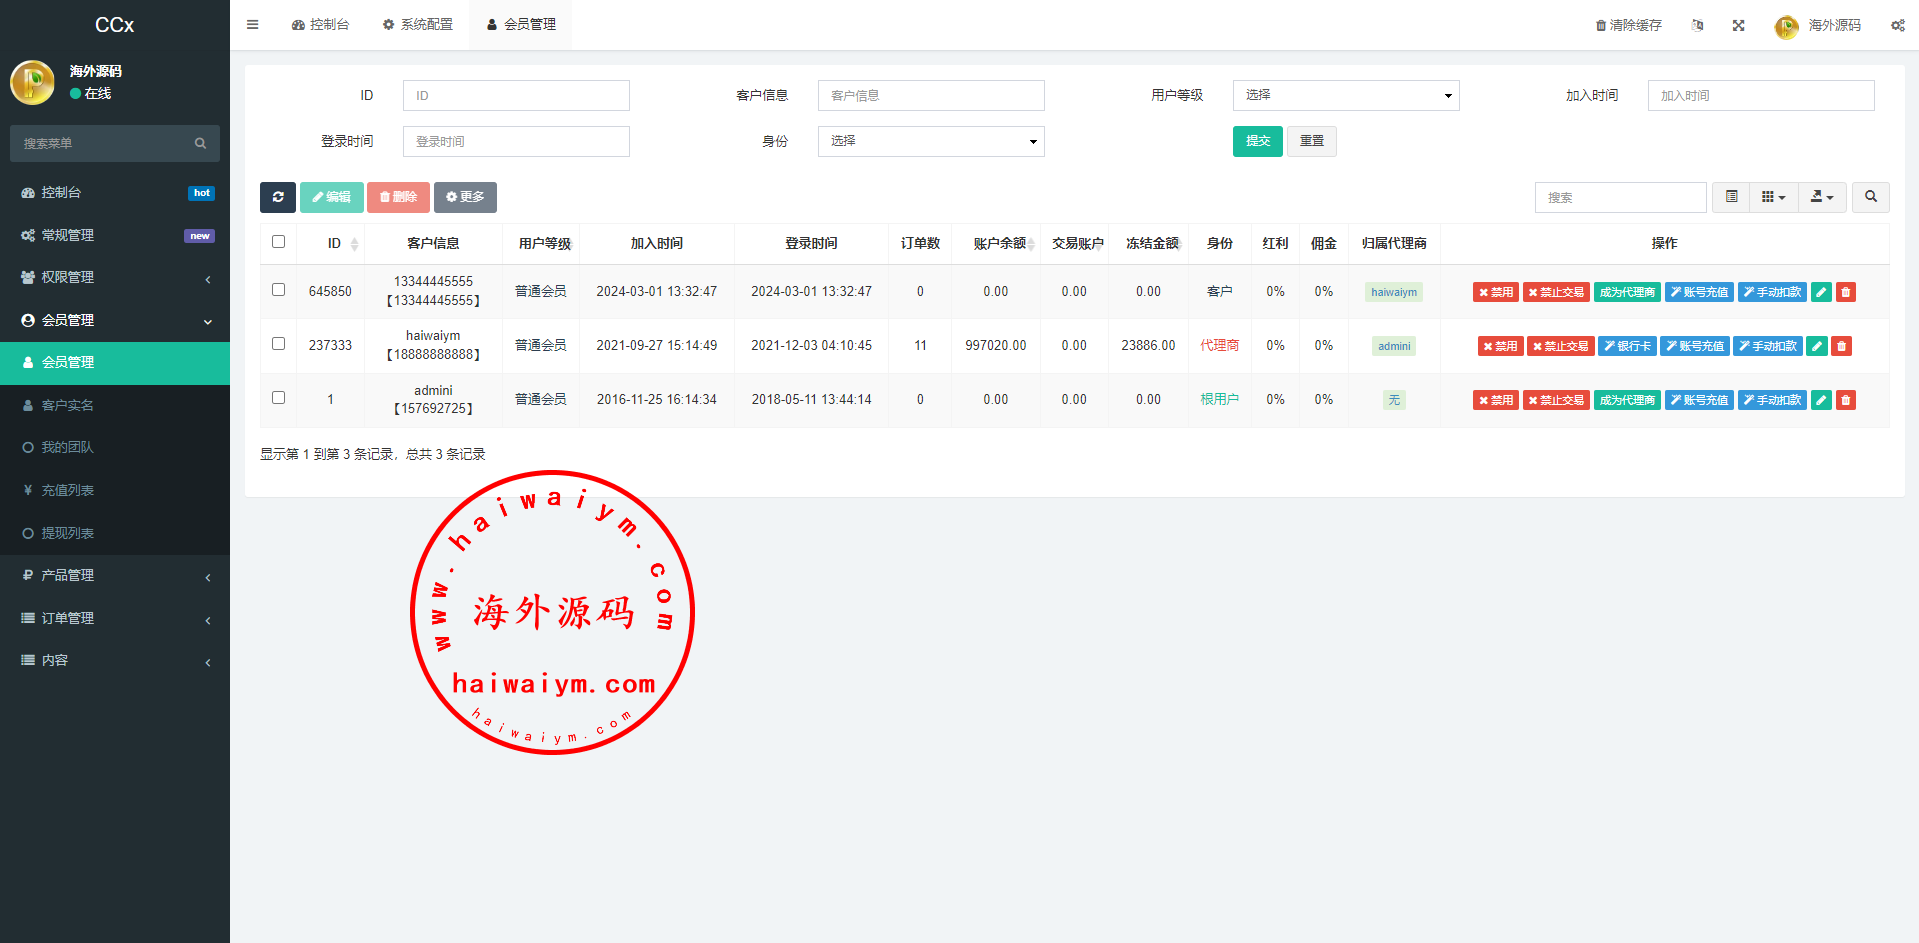This screenshot has height=943, width=1919.
Task: Toggle the select-all checkbox in table header
Action: (278, 242)
